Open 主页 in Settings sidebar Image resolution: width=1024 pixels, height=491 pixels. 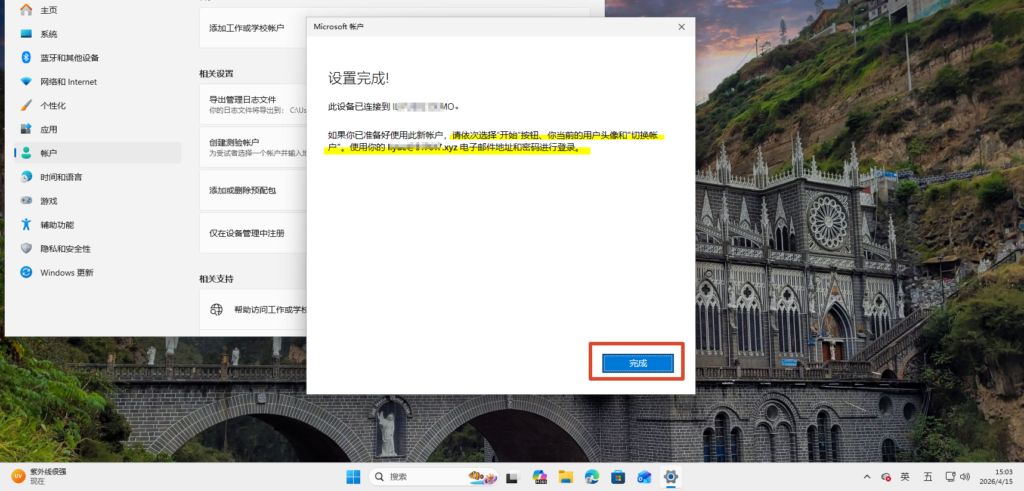pyautogui.click(x=48, y=10)
